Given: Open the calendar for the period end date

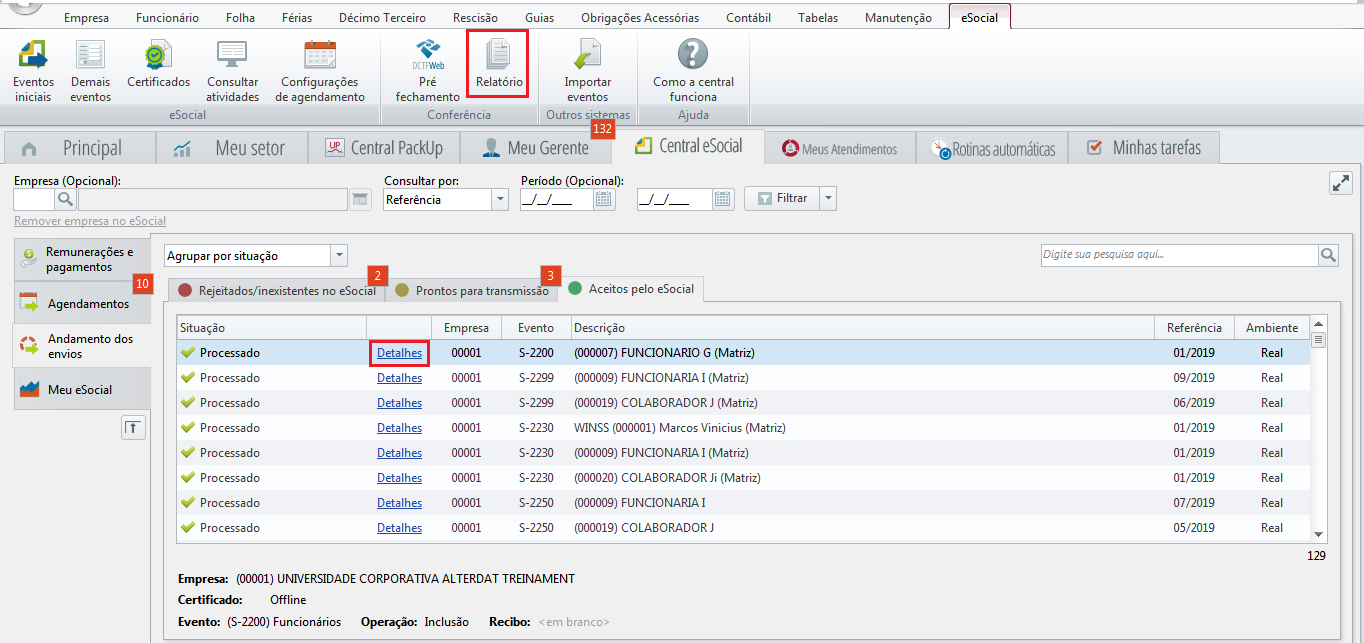Looking at the screenshot, I should tap(724, 199).
